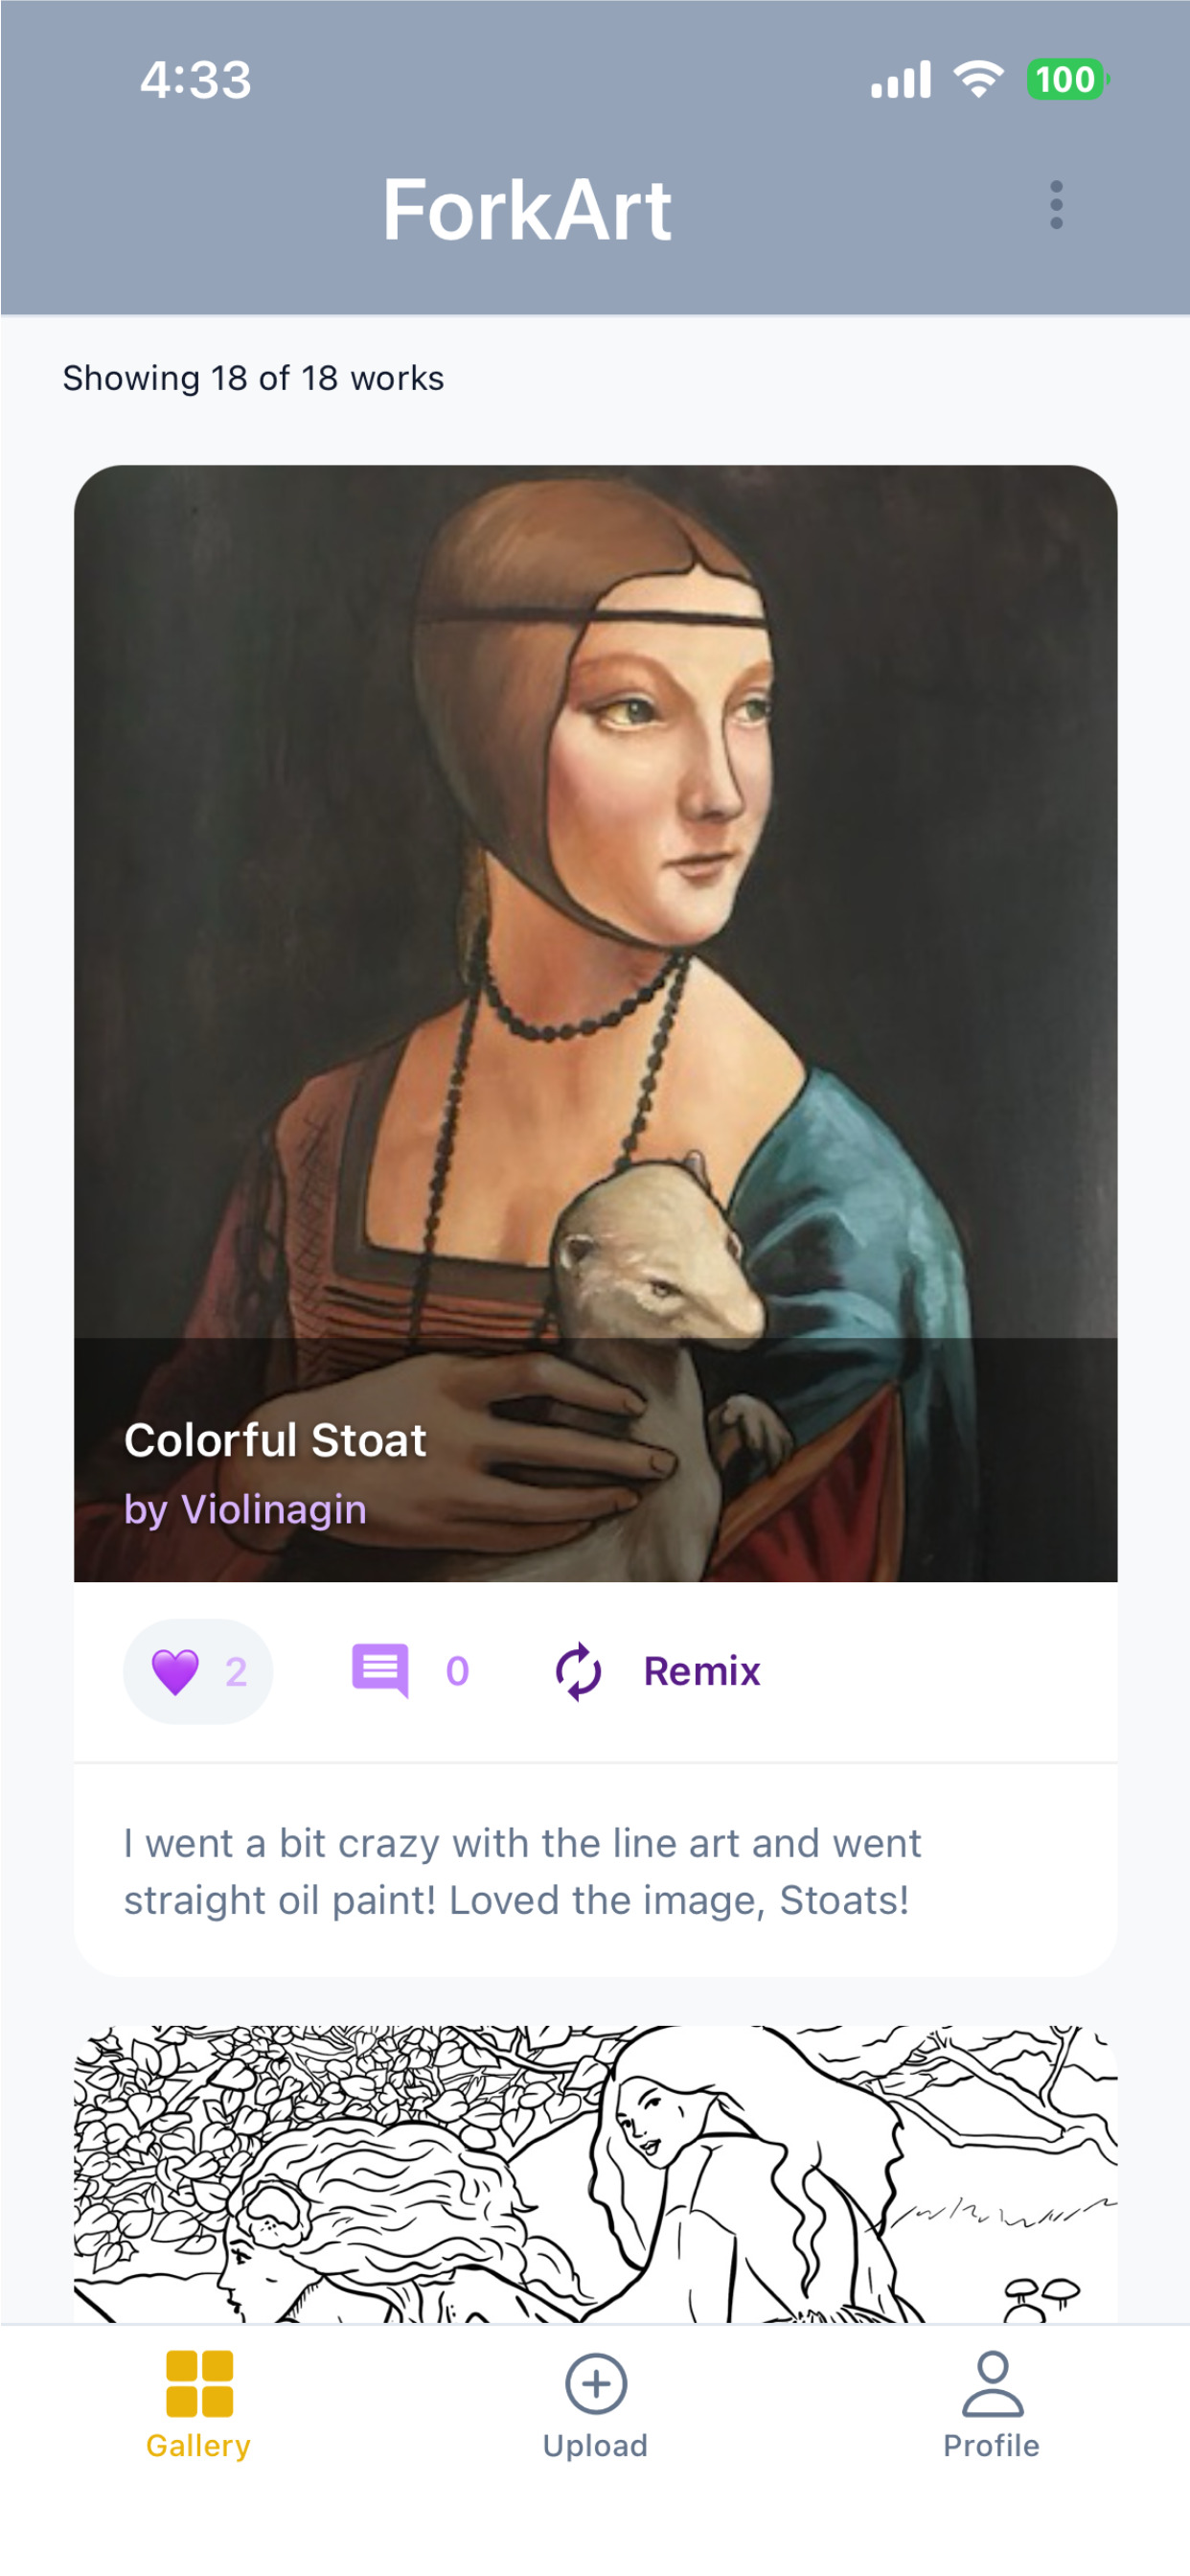Select the Gallery grid icon
Image resolution: width=1190 pixels, height=2576 pixels.
[x=199, y=2383]
